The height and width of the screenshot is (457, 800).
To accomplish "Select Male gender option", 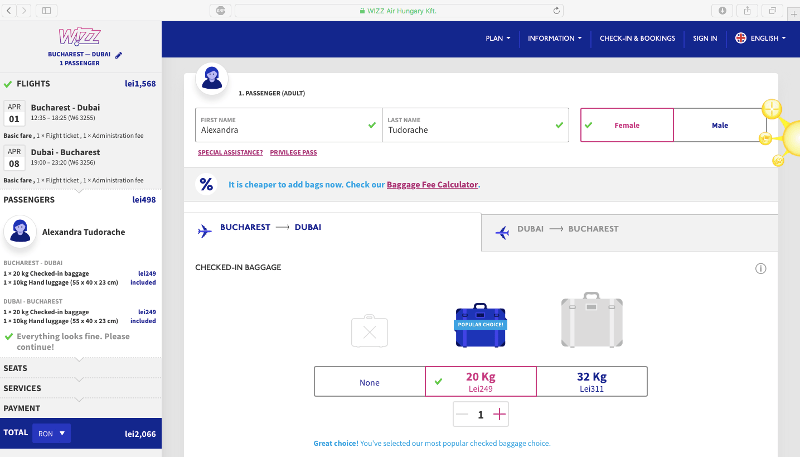I will point(720,125).
